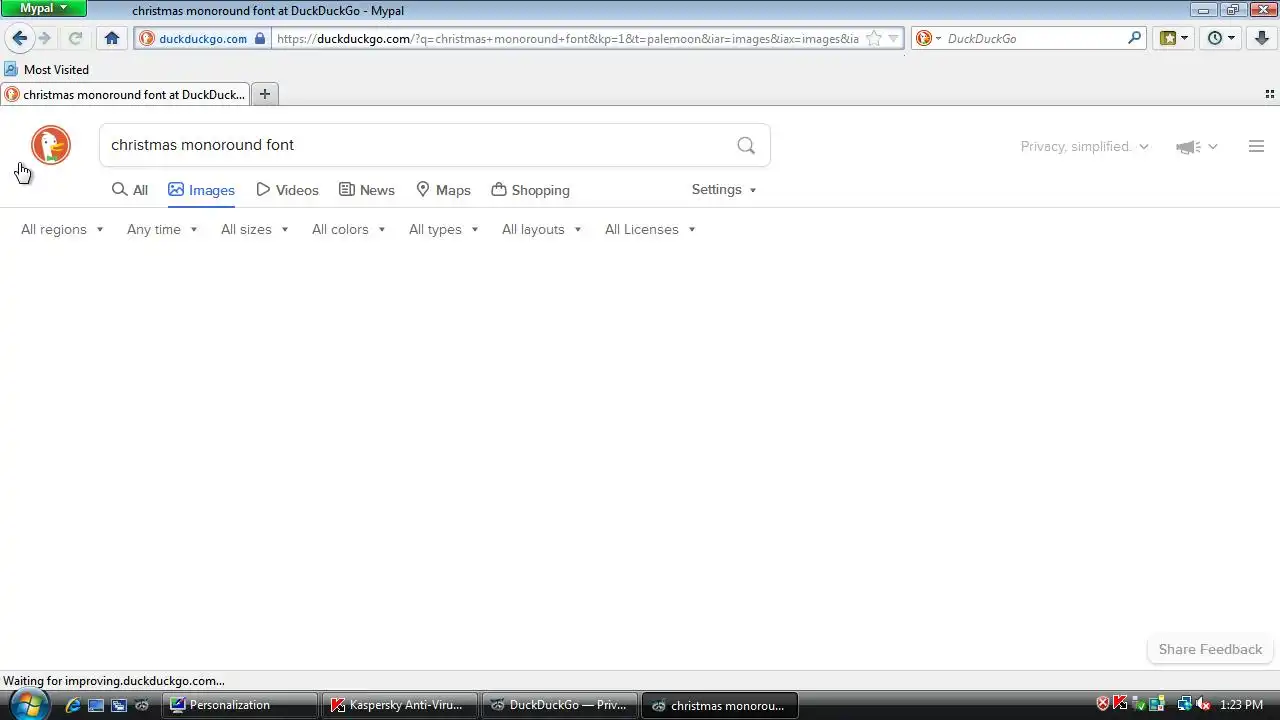Viewport: 1280px width, 720px height.
Task: Show tab groups grid icon
Action: point(1270,94)
